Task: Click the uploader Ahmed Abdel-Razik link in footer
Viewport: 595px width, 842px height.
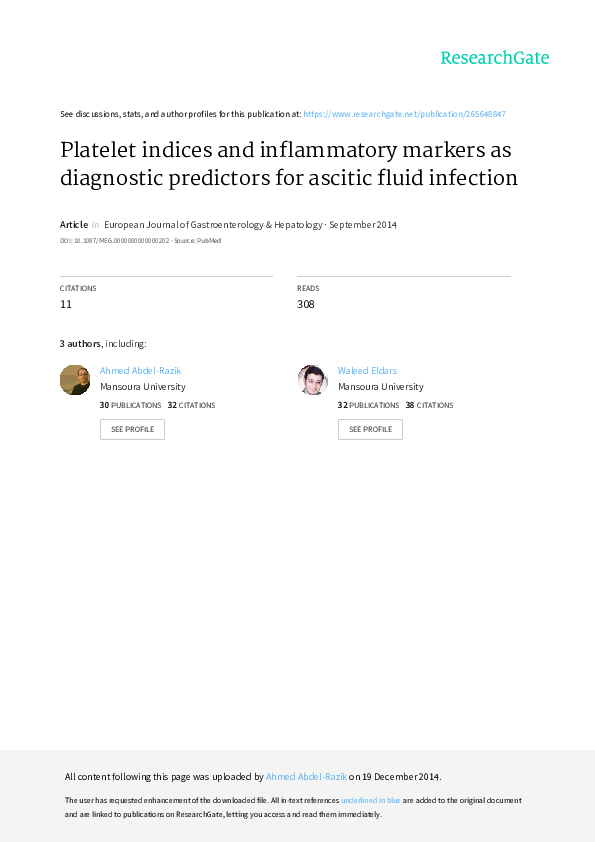Action: [x=306, y=776]
